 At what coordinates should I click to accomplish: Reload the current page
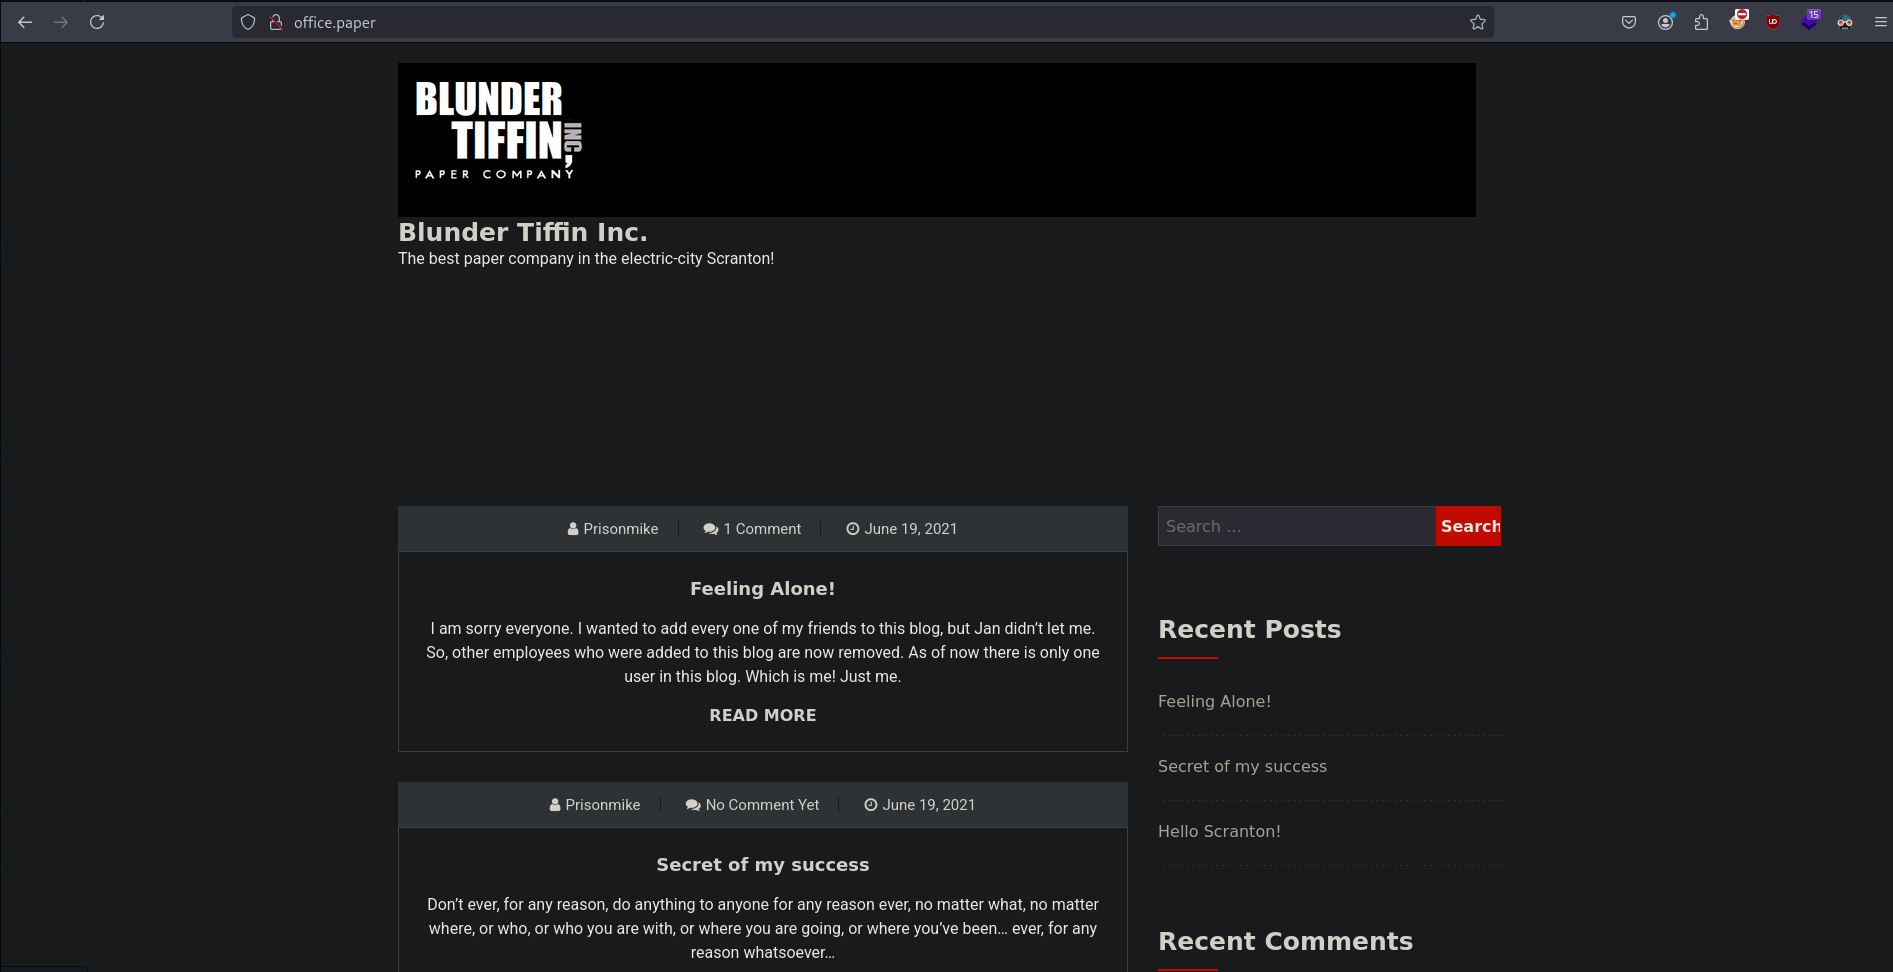pyautogui.click(x=97, y=22)
